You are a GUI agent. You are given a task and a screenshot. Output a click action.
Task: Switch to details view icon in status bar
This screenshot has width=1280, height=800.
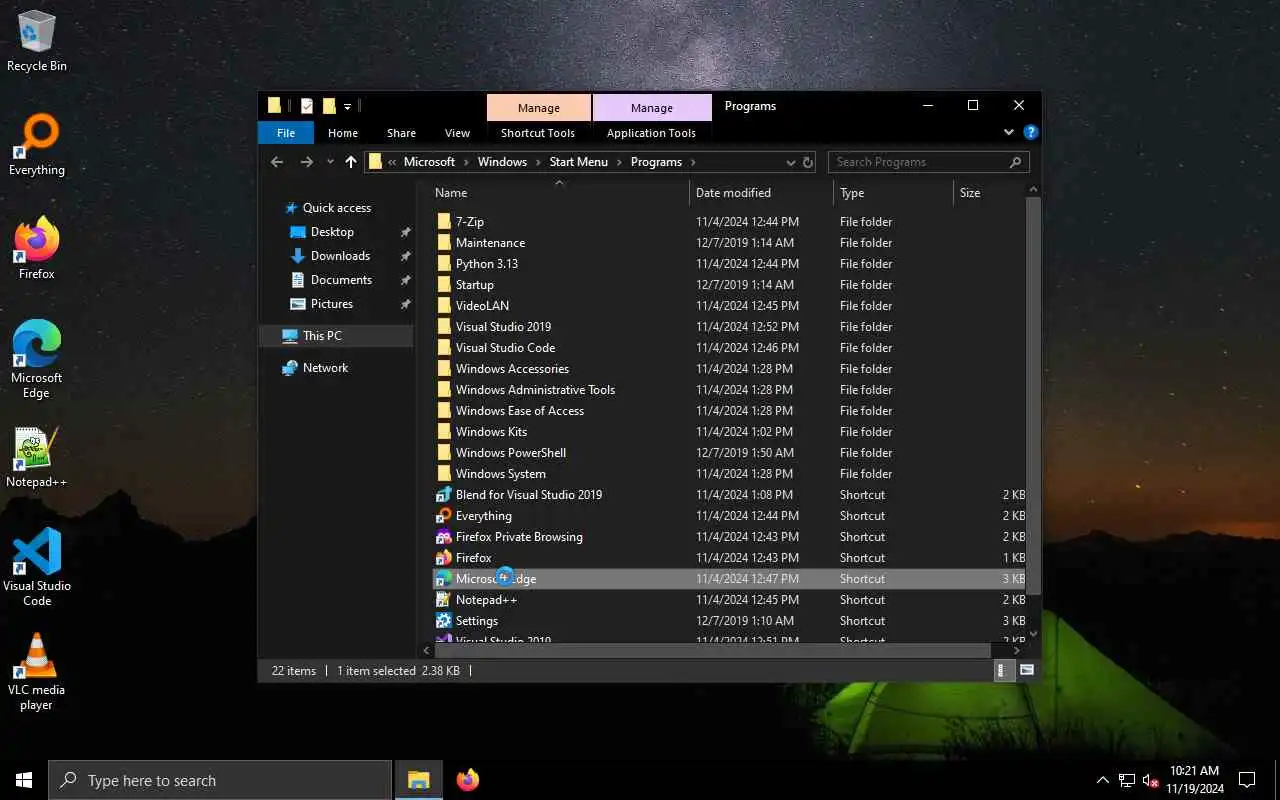(x=1003, y=671)
